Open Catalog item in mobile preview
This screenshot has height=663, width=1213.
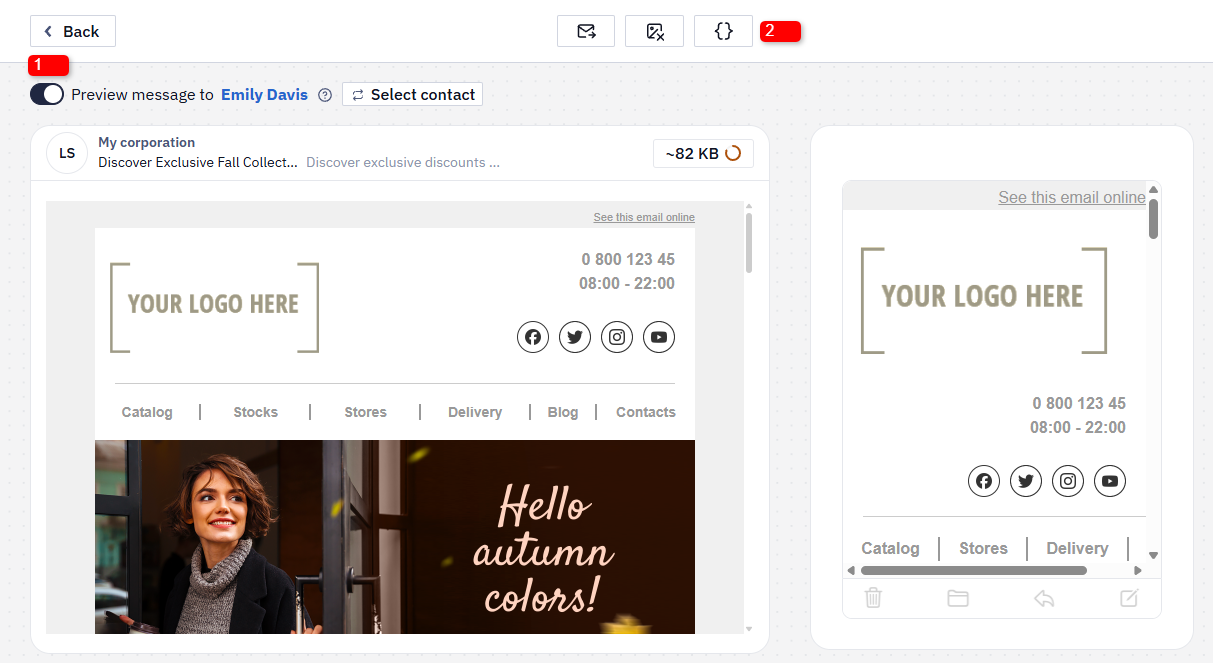(x=891, y=548)
